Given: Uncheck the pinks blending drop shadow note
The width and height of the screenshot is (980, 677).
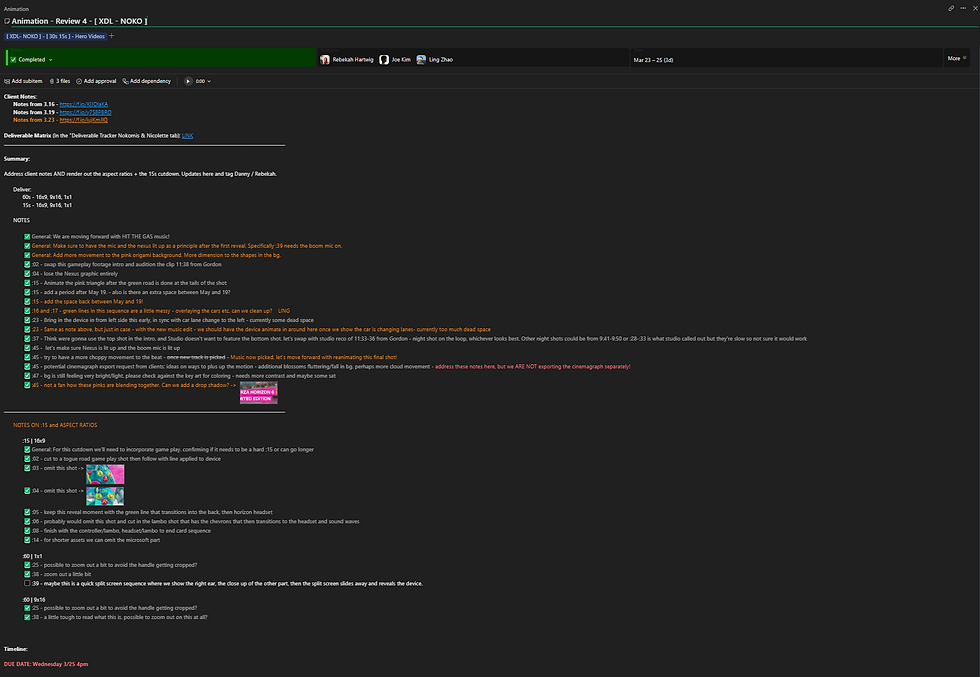Looking at the screenshot, I should (x=27, y=385).
